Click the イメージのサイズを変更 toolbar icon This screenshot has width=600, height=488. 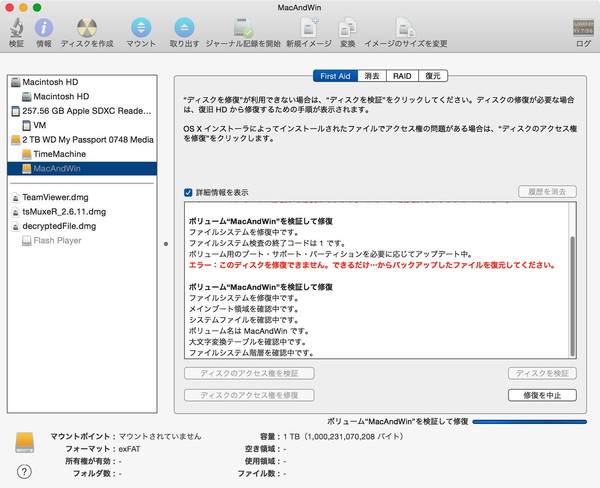pos(405,28)
